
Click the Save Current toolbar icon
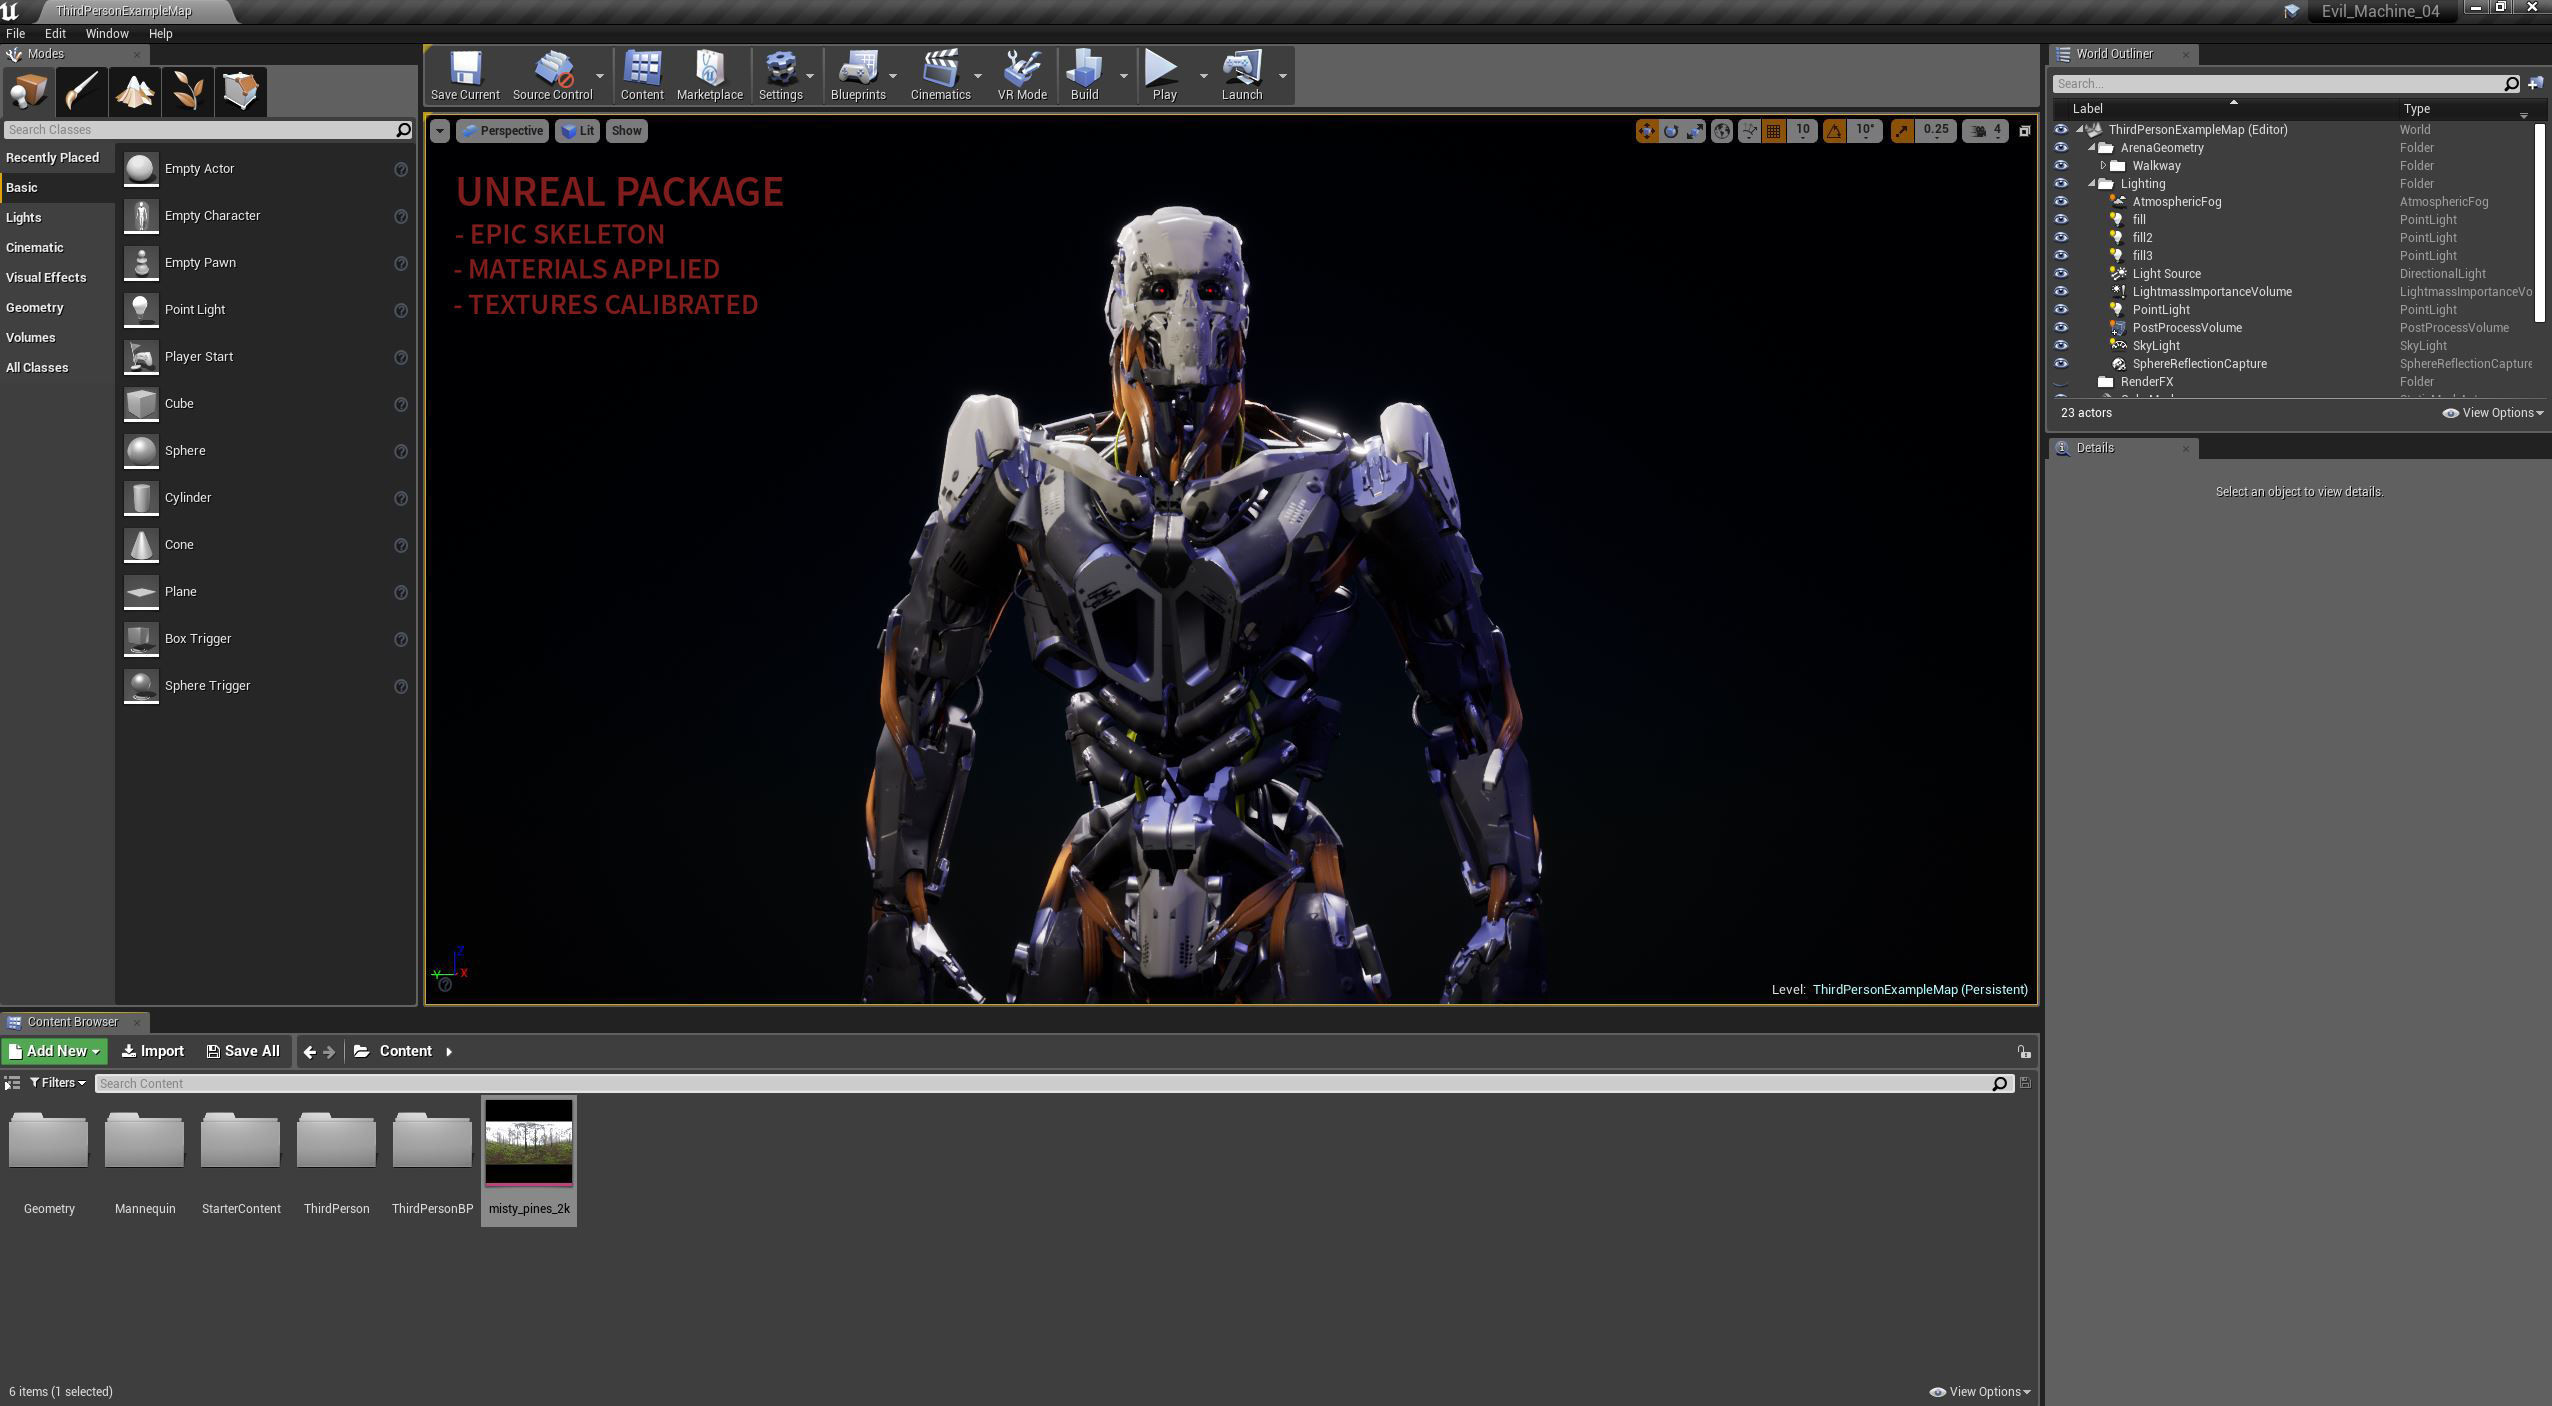click(x=465, y=76)
